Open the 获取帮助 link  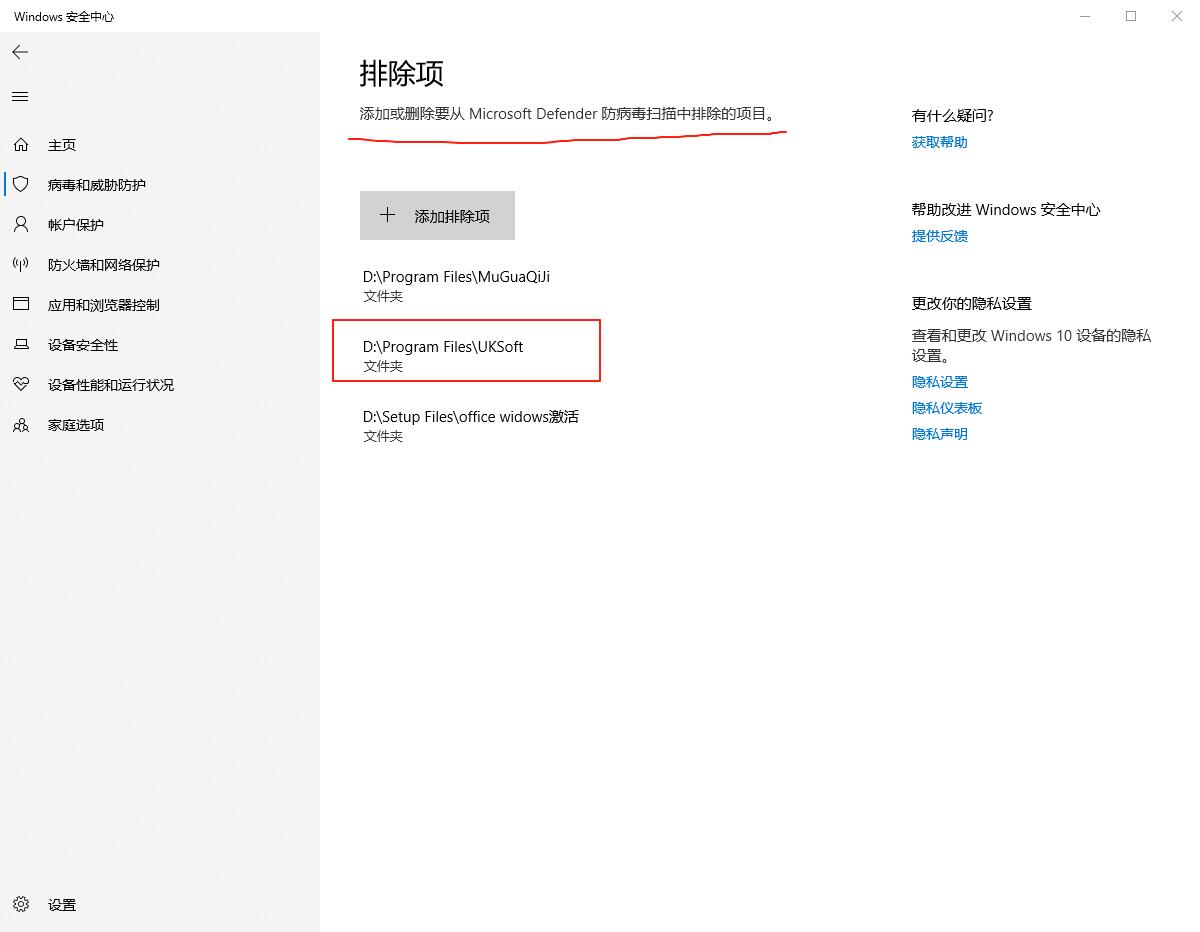click(x=939, y=142)
